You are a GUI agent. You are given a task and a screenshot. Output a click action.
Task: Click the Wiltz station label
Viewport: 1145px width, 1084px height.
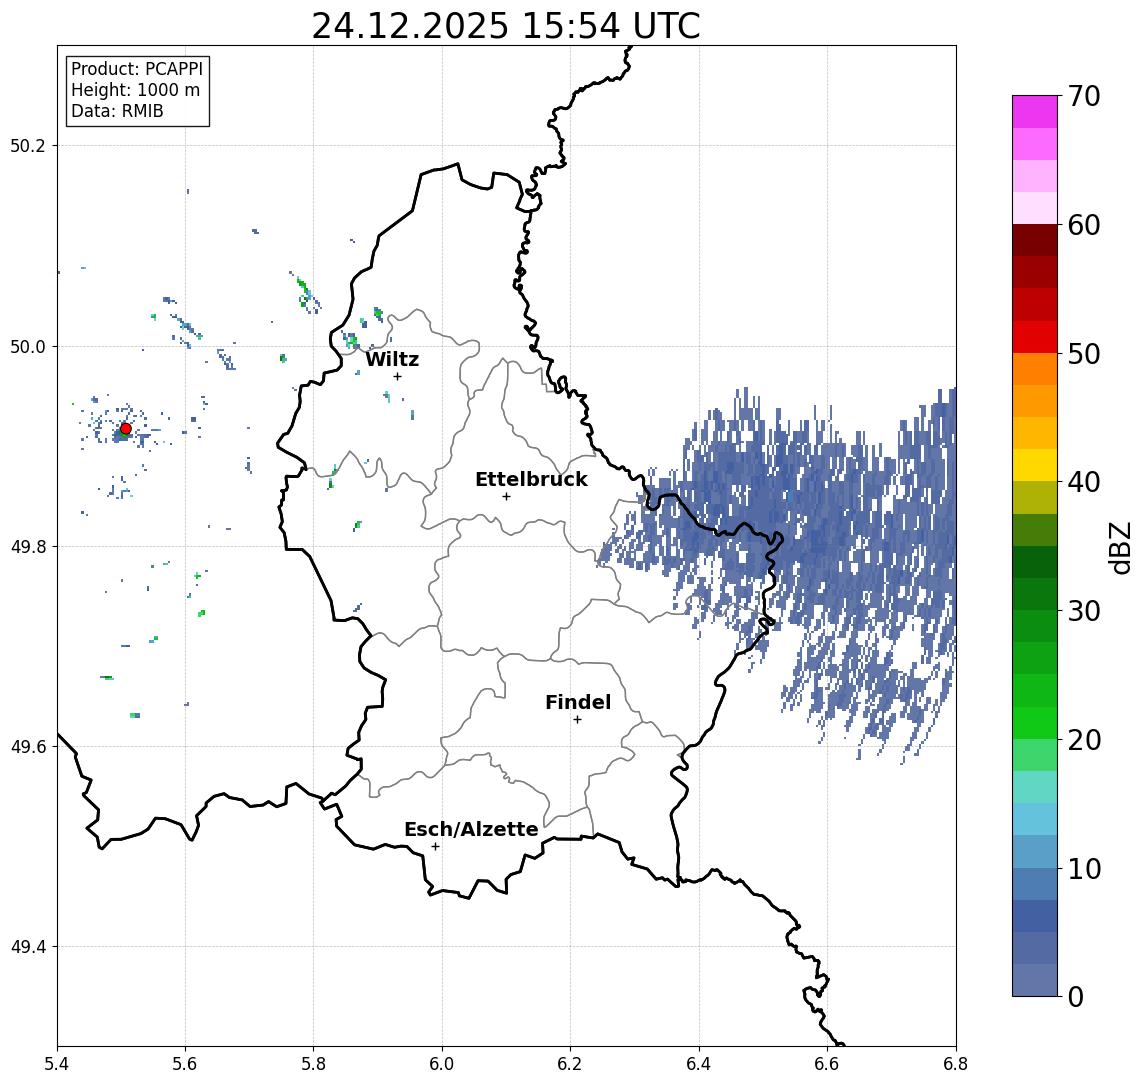392,359
